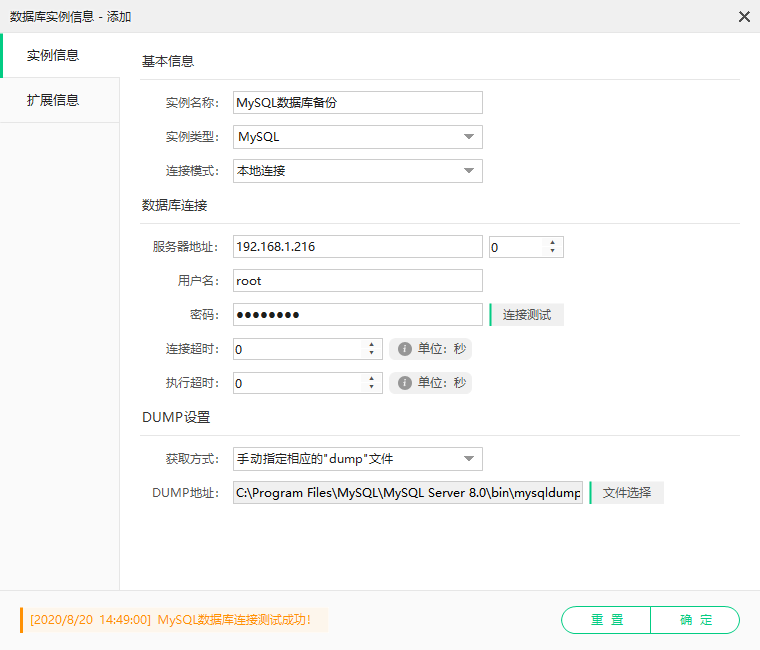This screenshot has width=760, height=650.
Task: Click the dialog title 数据库实例信息 - 添加
Action: [x=71, y=17]
